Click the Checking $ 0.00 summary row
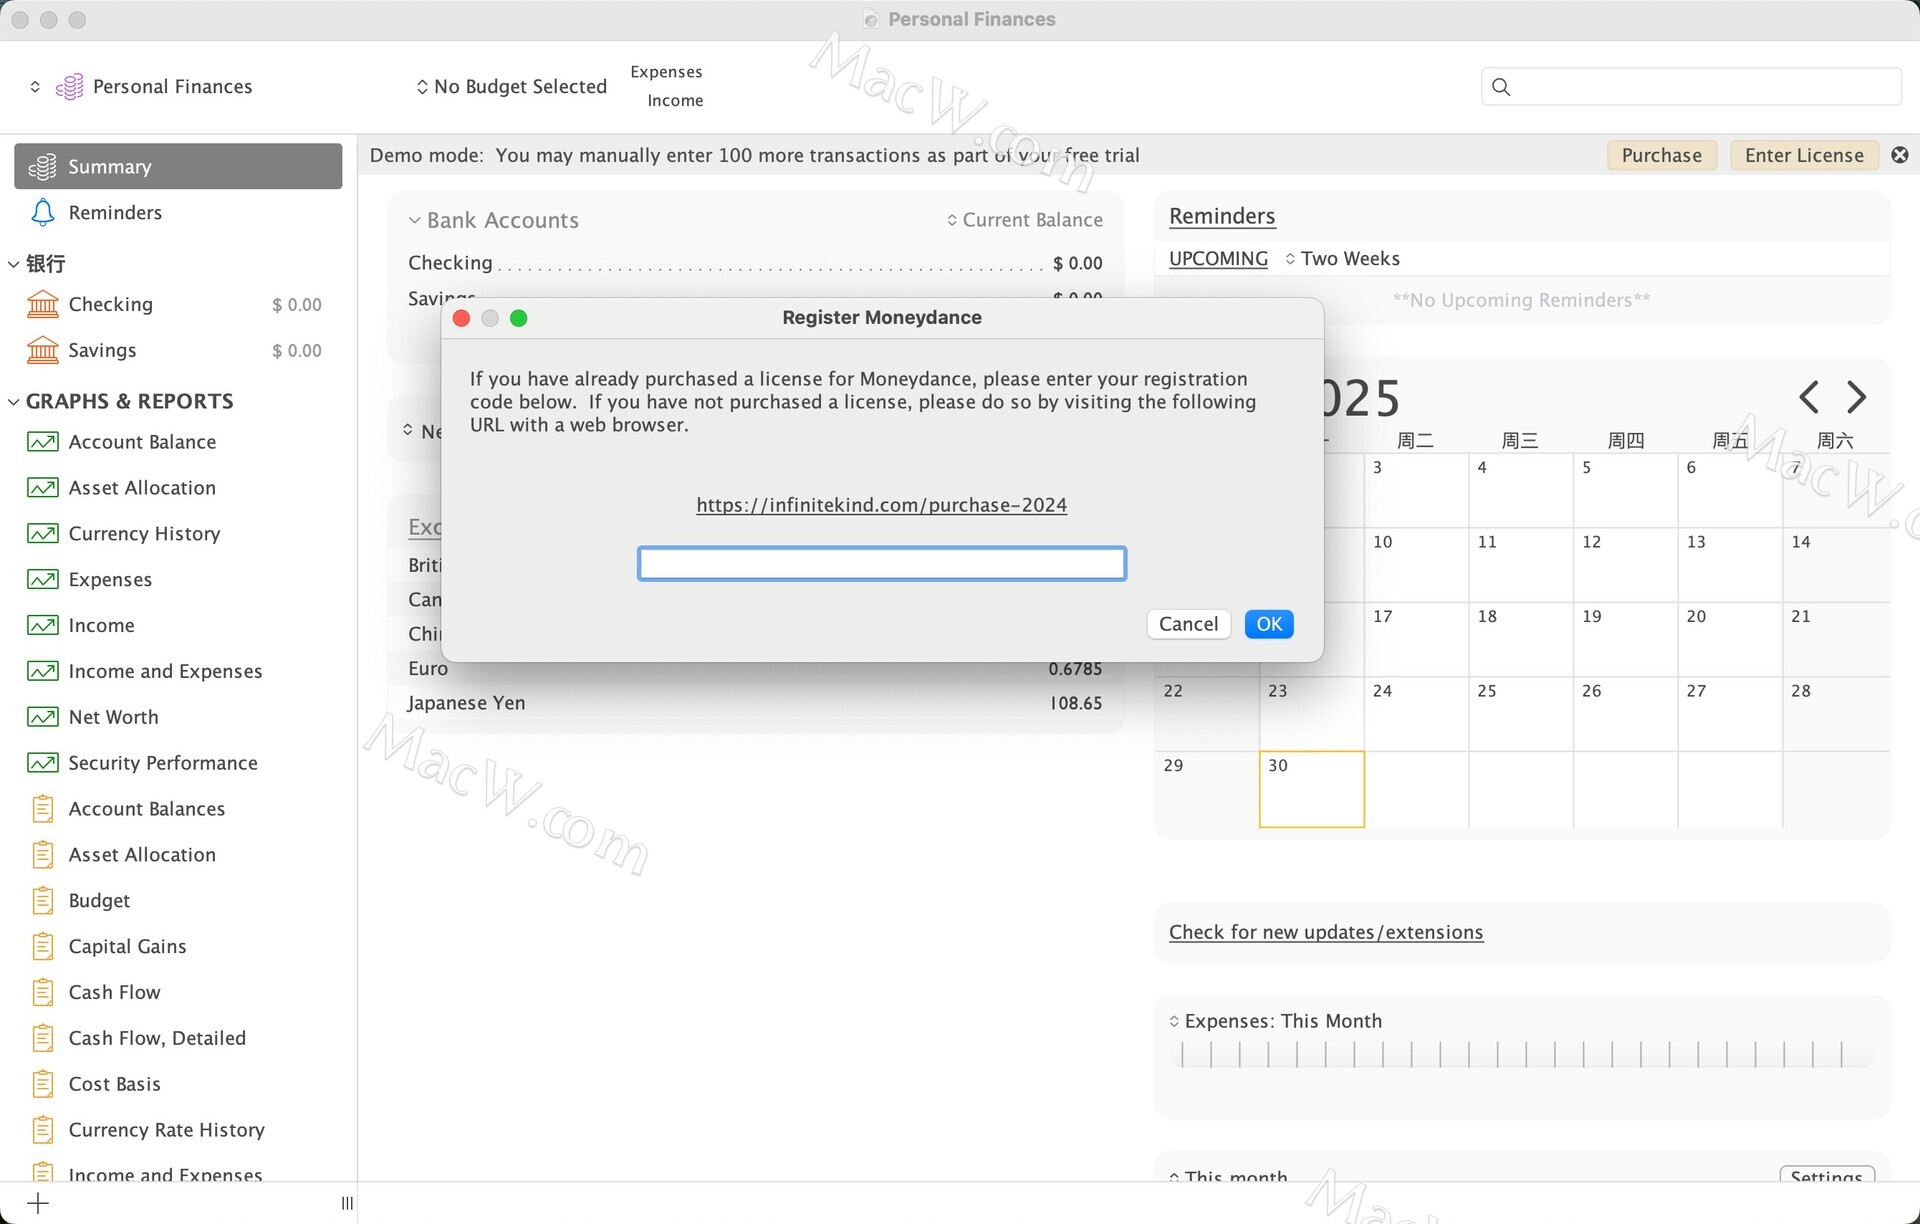1920x1224 pixels. pyautogui.click(x=755, y=263)
